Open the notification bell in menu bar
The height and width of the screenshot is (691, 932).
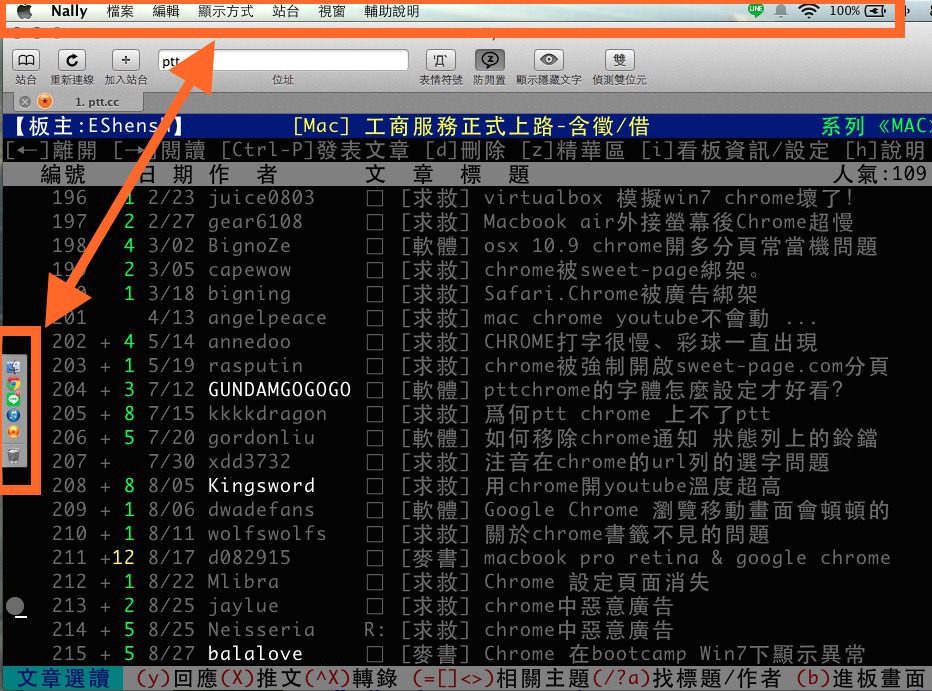point(781,11)
